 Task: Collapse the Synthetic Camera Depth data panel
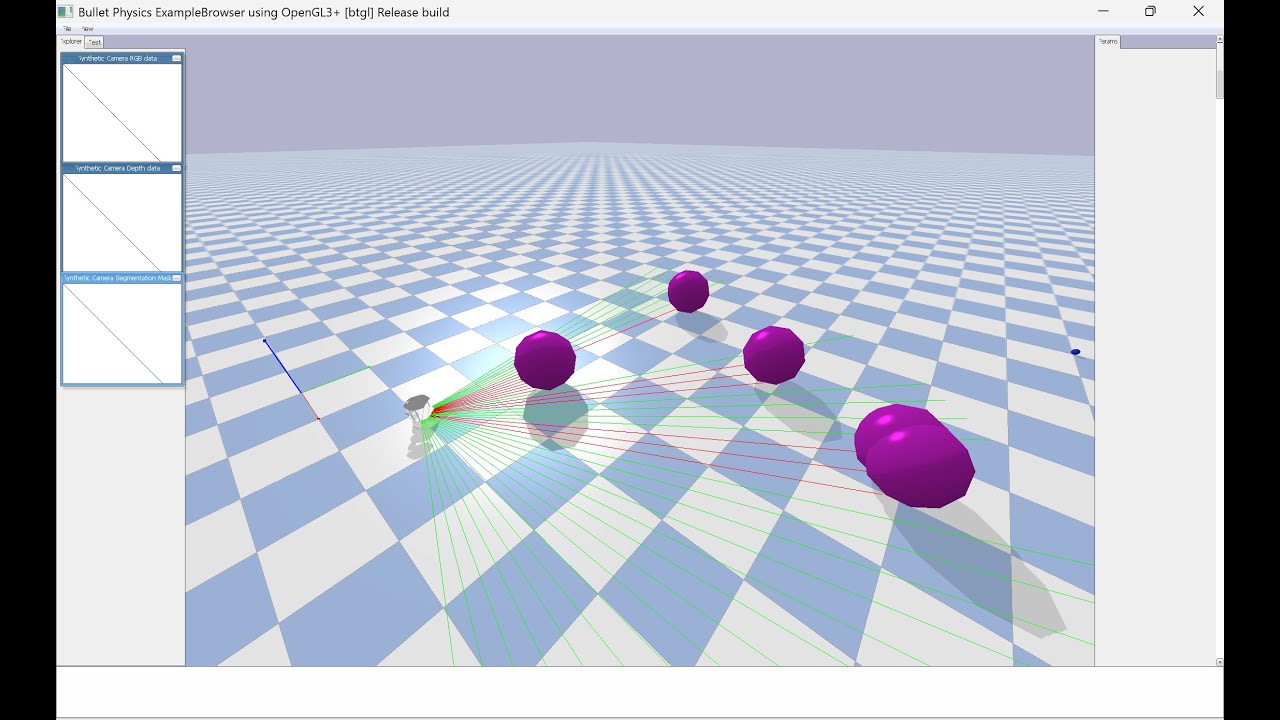coord(177,168)
